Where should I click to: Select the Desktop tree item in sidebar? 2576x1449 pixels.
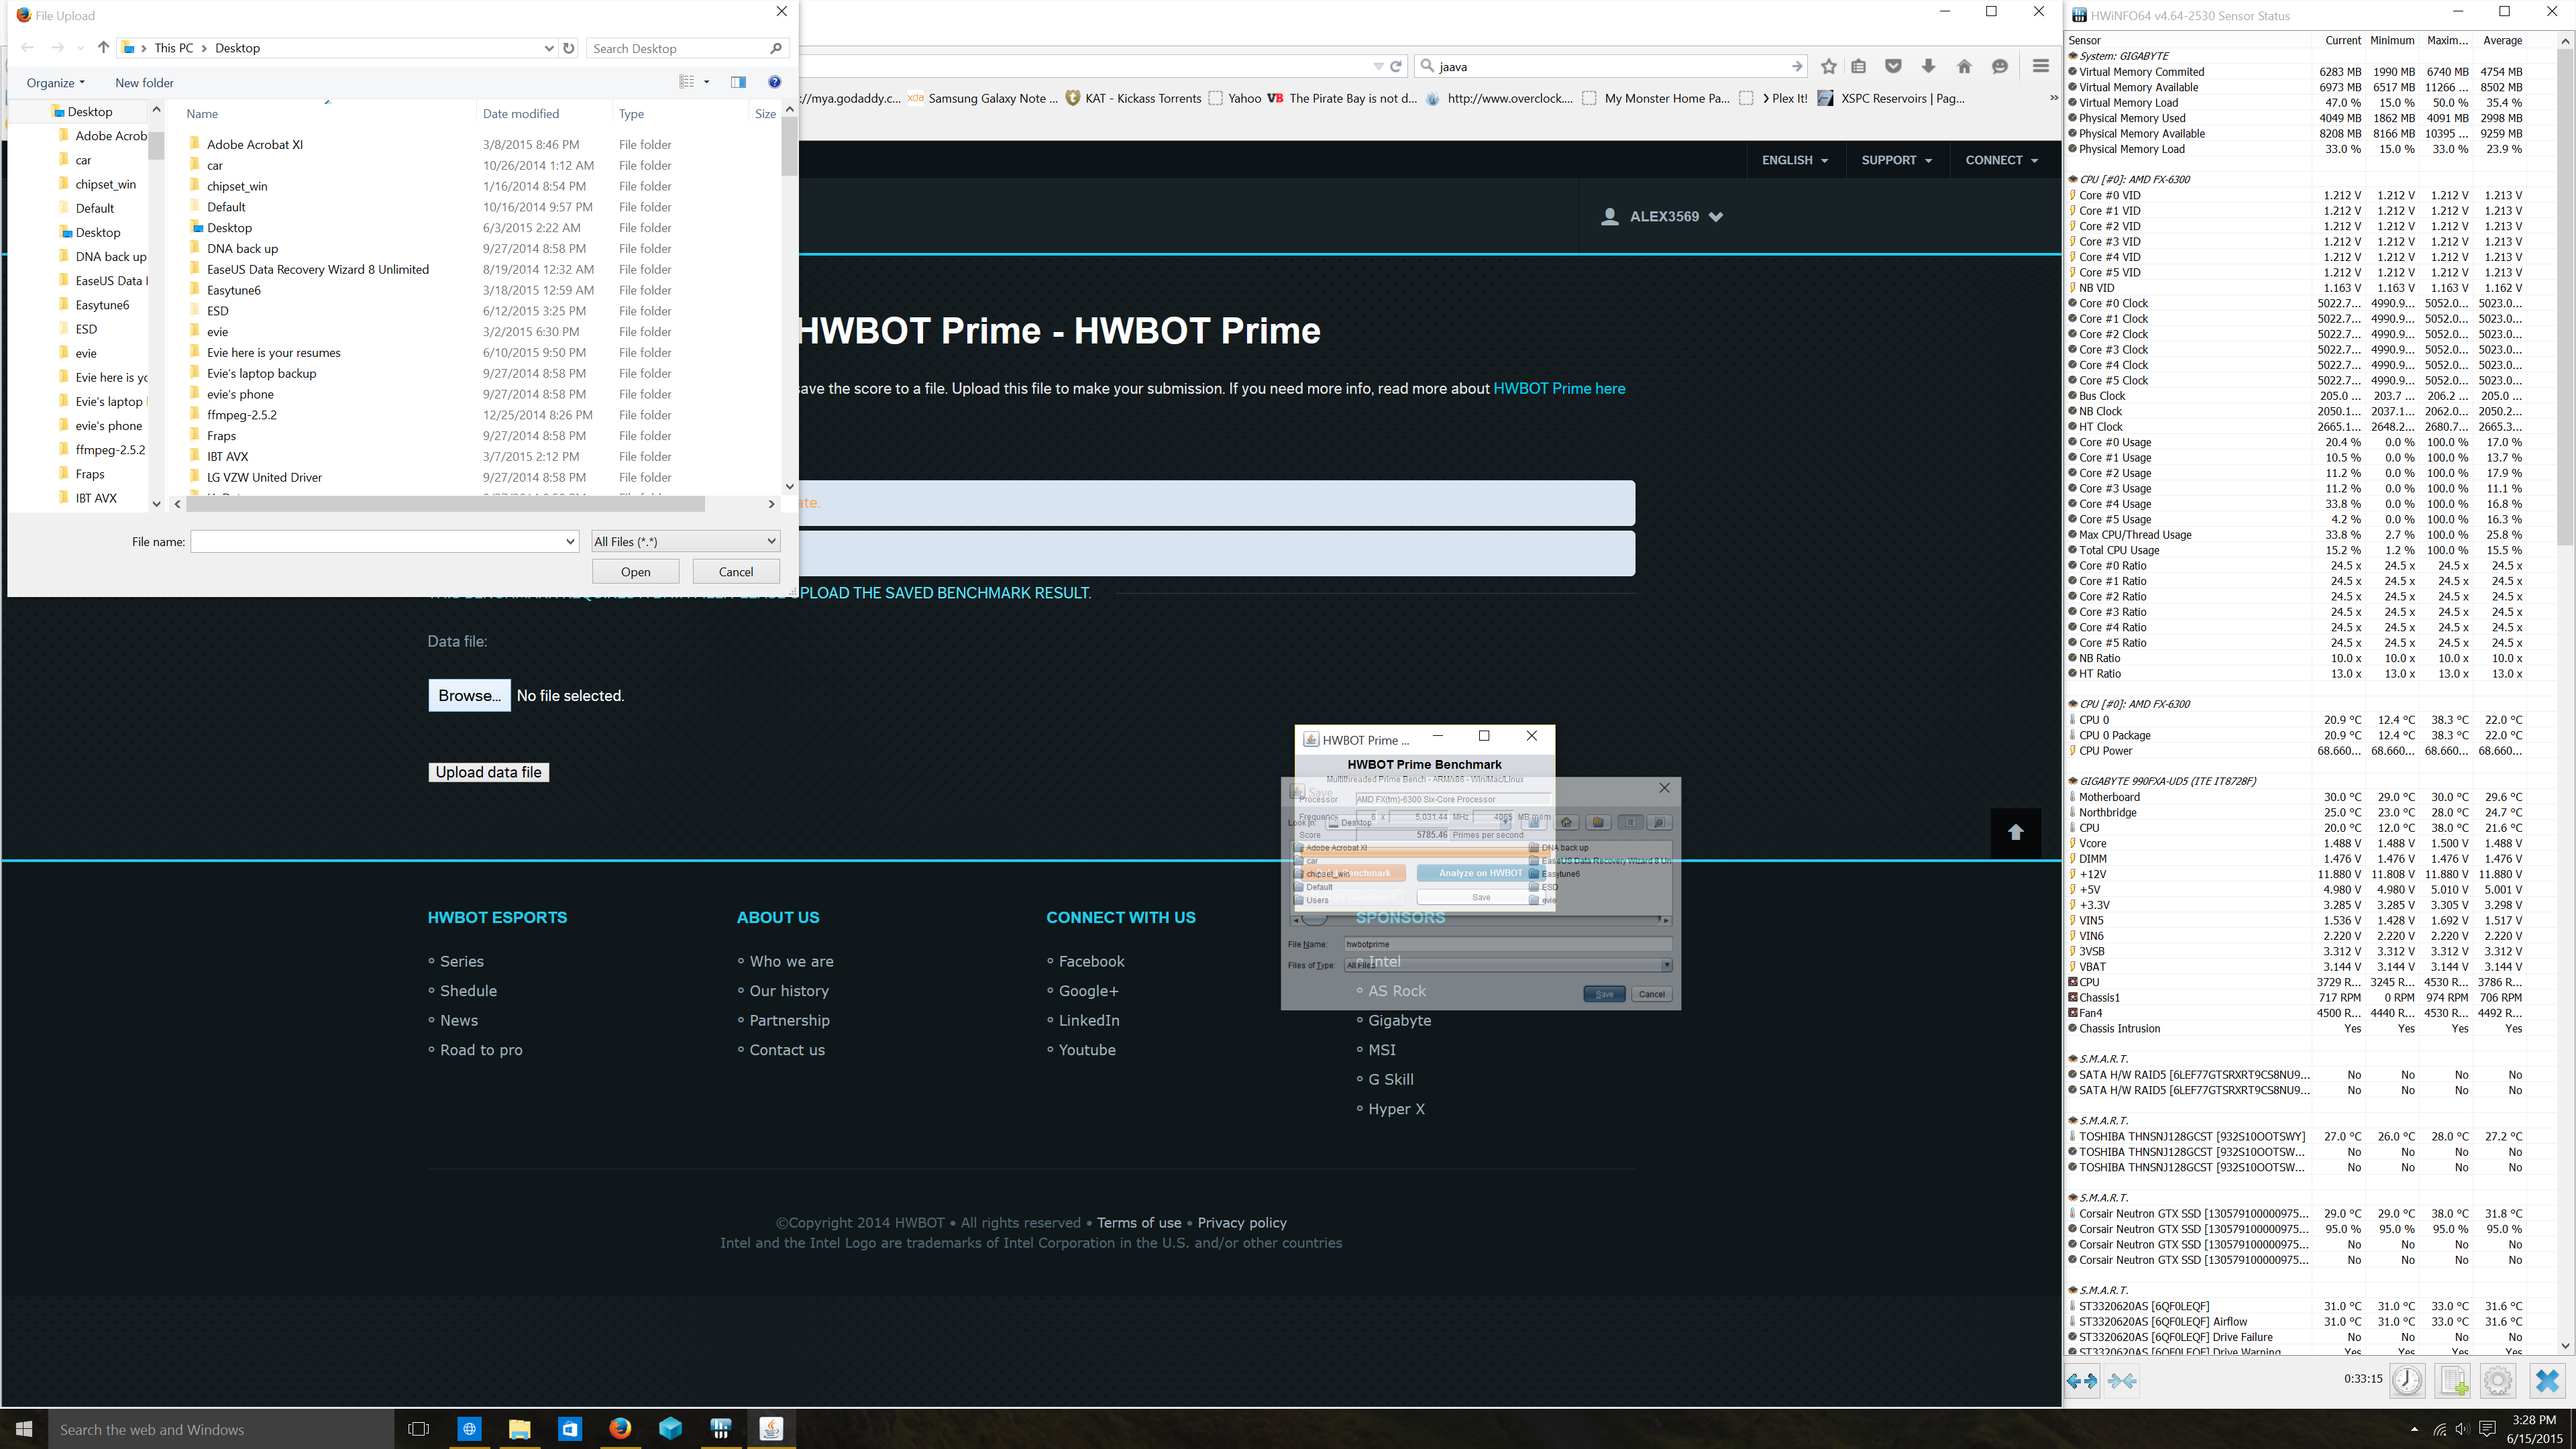[x=90, y=111]
